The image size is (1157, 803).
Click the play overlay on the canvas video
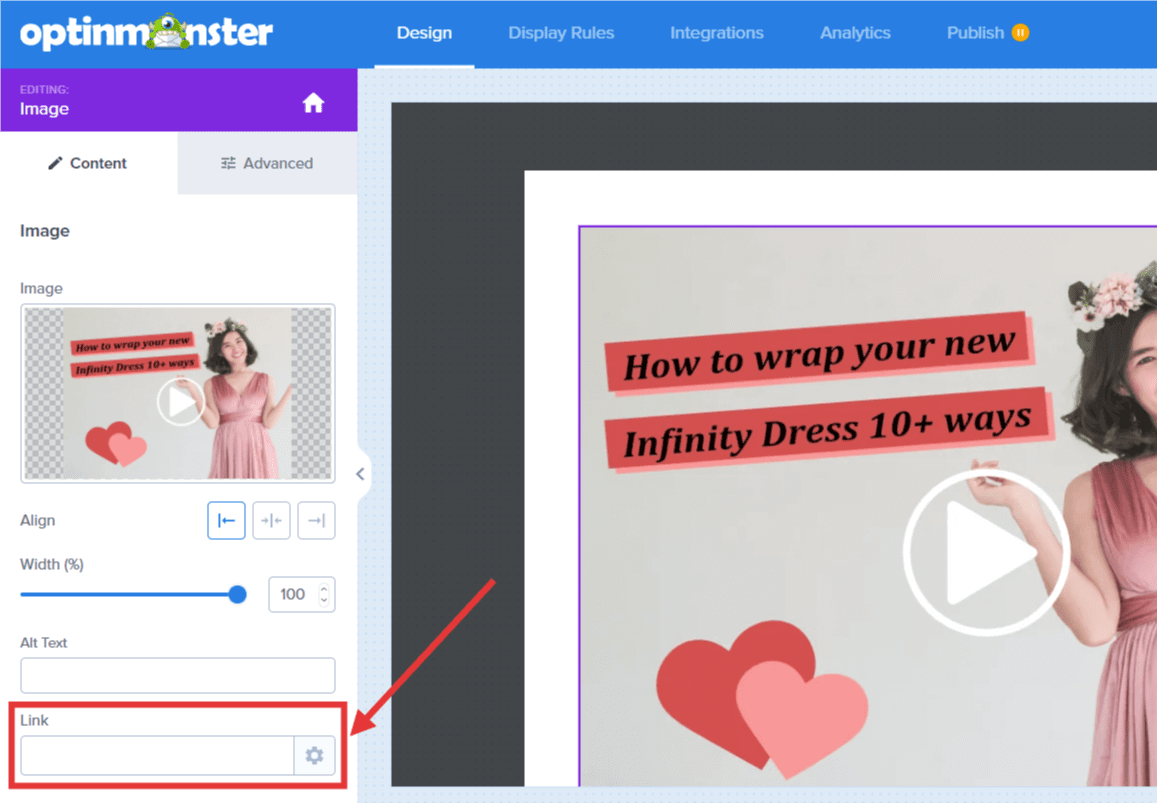tap(985, 551)
